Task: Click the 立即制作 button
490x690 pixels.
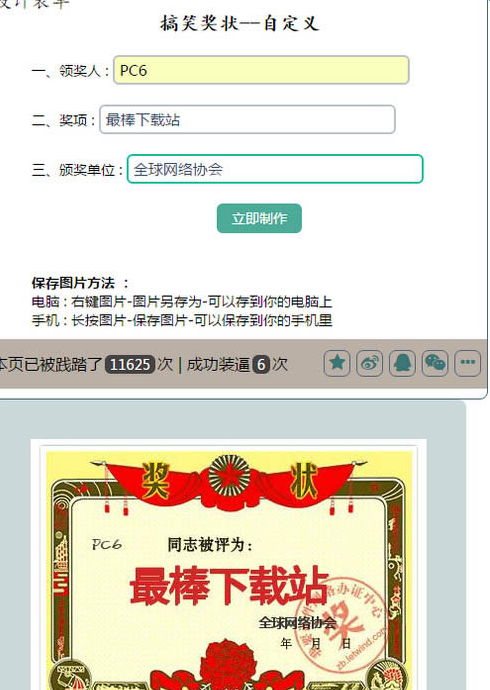Action: (x=259, y=218)
